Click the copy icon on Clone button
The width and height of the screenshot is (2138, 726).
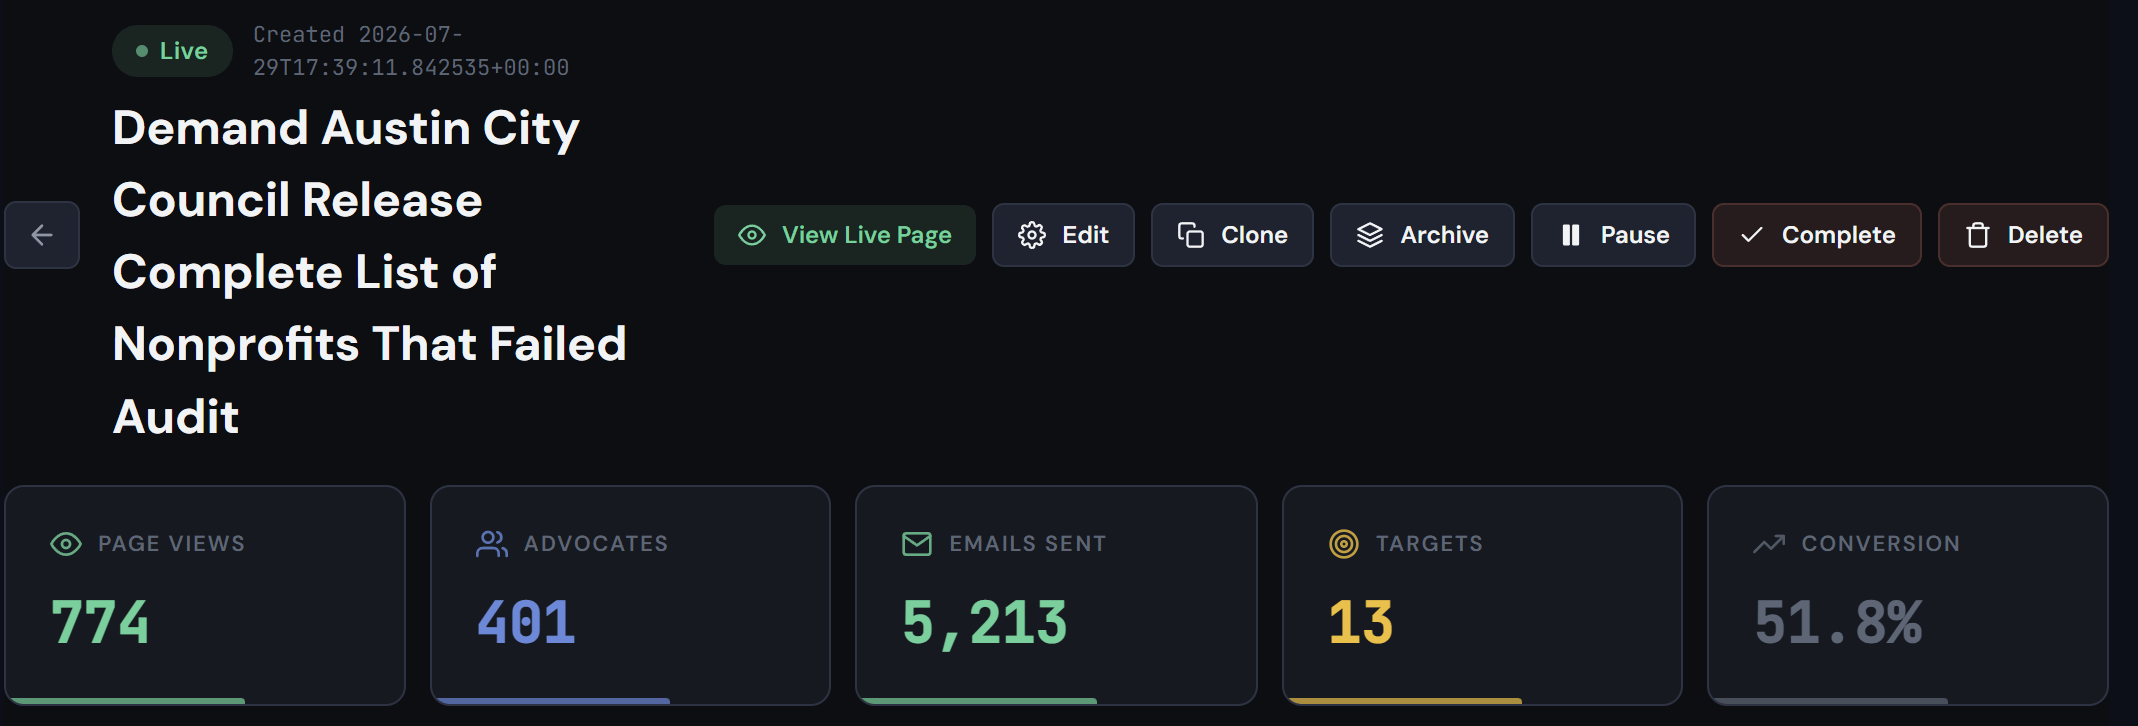click(x=1191, y=235)
